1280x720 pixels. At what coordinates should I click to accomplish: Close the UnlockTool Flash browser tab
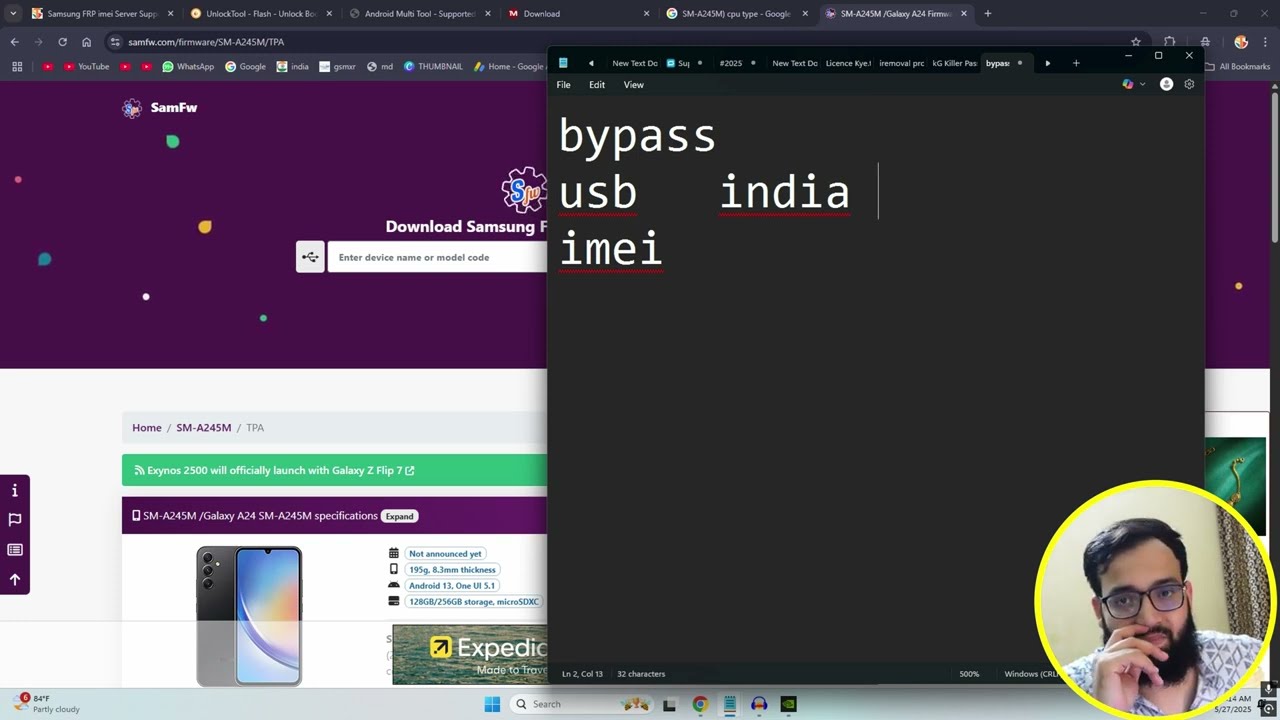pyautogui.click(x=329, y=14)
